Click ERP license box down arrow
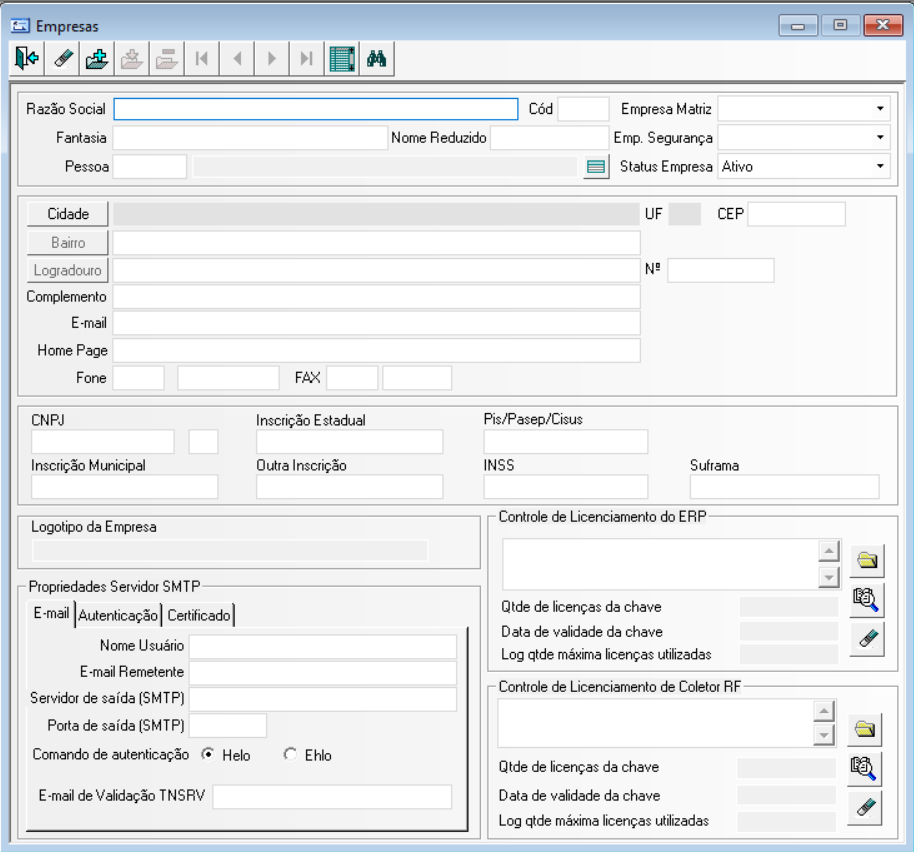Screen dimensions: 914x852 click(829, 578)
